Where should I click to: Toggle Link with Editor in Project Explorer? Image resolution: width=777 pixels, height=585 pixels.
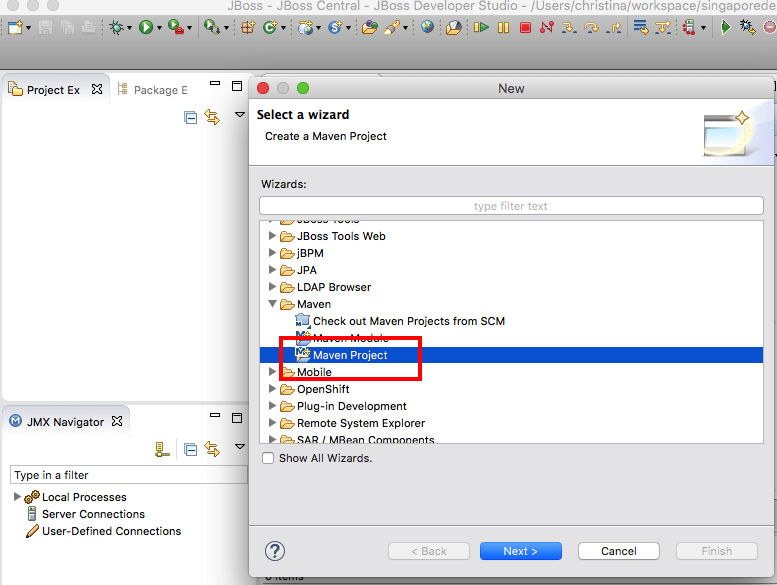[x=212, y=117]
